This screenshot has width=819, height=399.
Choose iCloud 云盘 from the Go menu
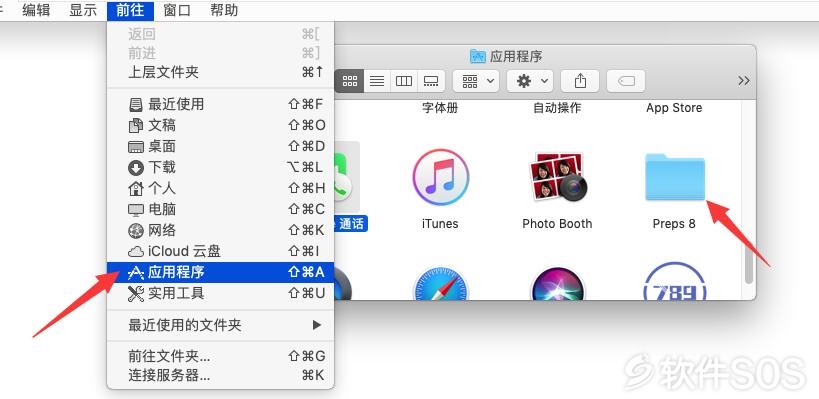tap(220, 251)
